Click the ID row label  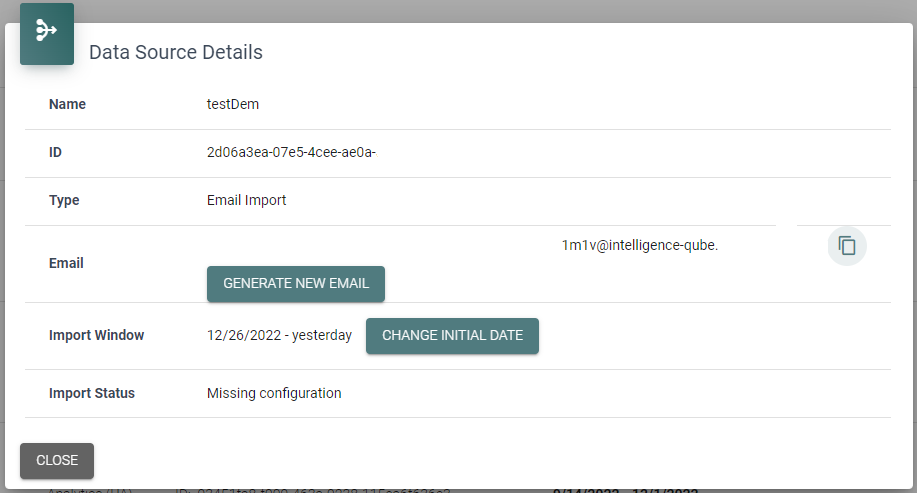(56, 152)
